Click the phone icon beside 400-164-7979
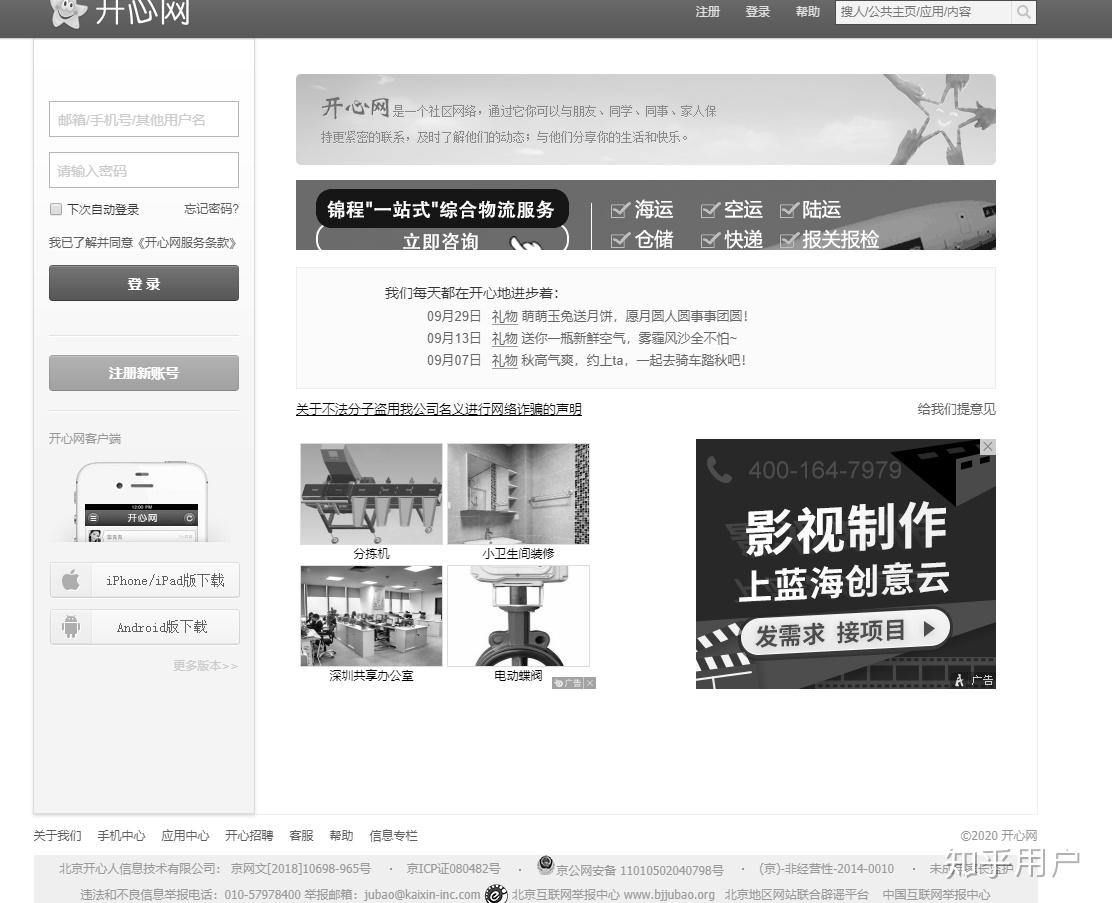 click(x=719, y=470)
